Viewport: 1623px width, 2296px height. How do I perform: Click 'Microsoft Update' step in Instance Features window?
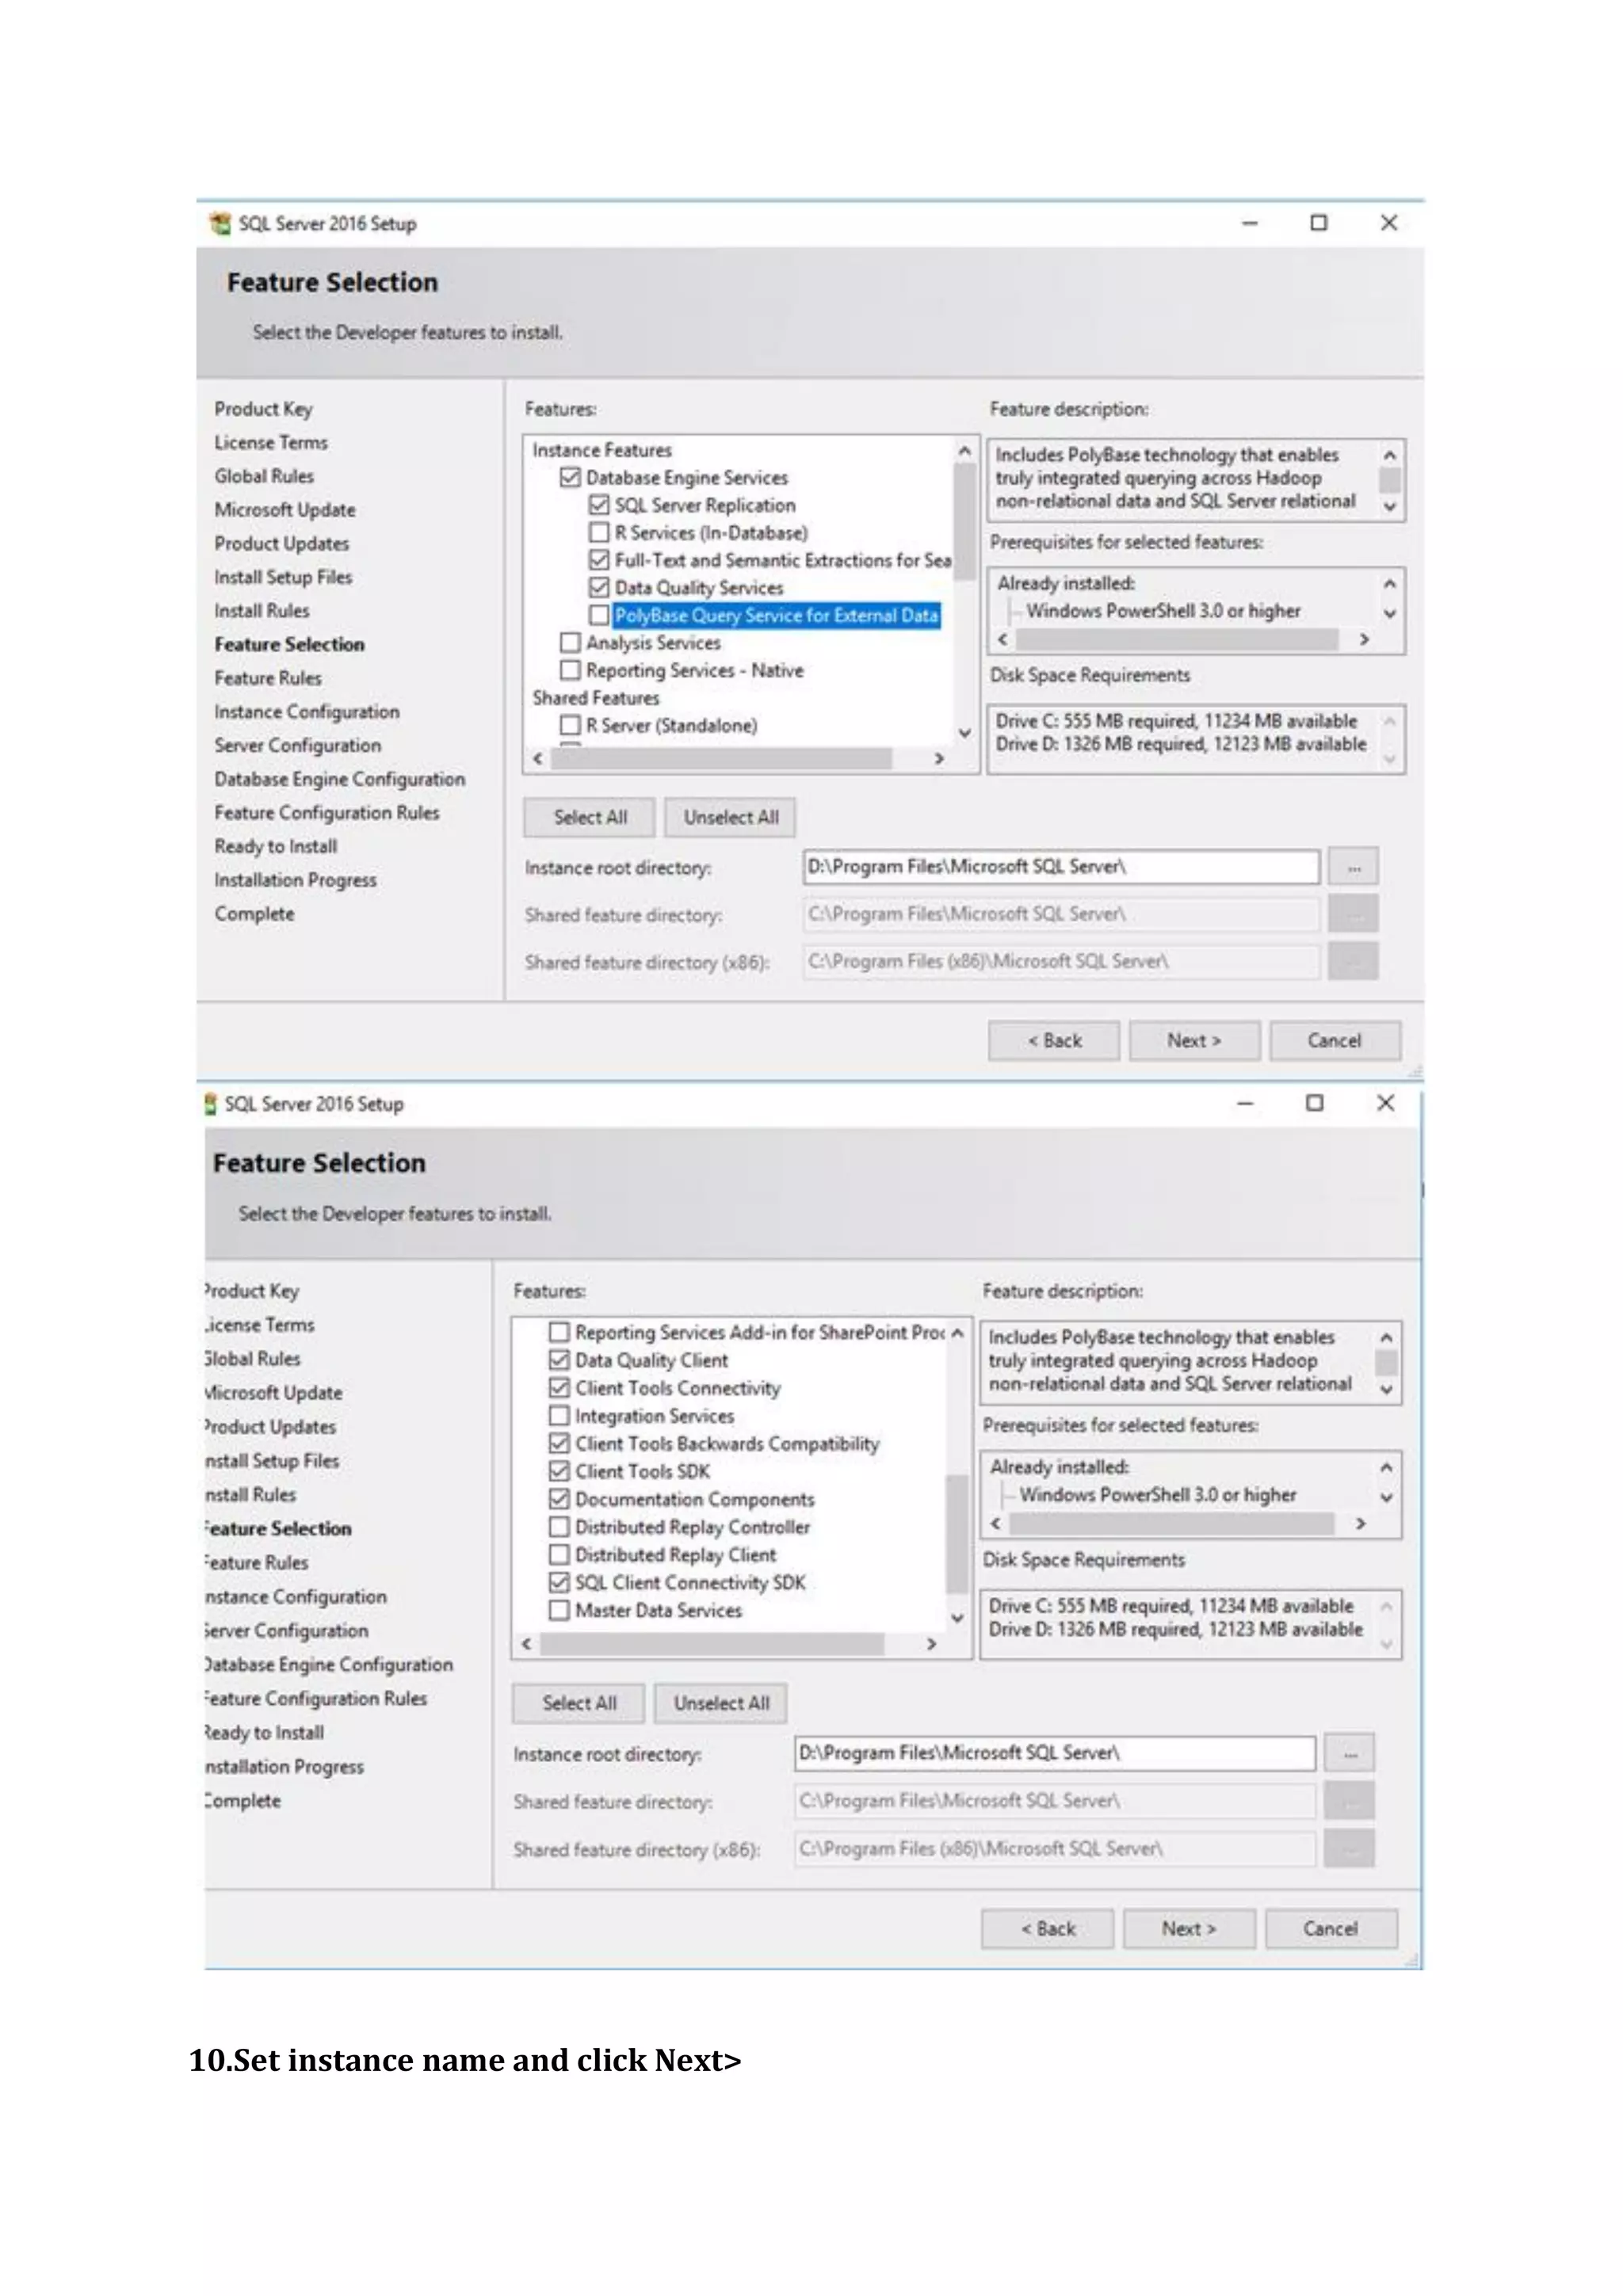click(285, 509)
